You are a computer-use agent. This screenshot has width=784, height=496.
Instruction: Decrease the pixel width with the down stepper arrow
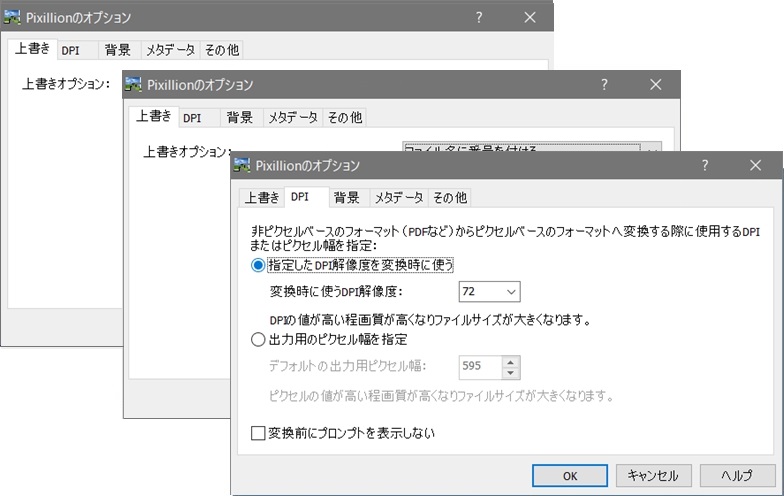(510, 373)
